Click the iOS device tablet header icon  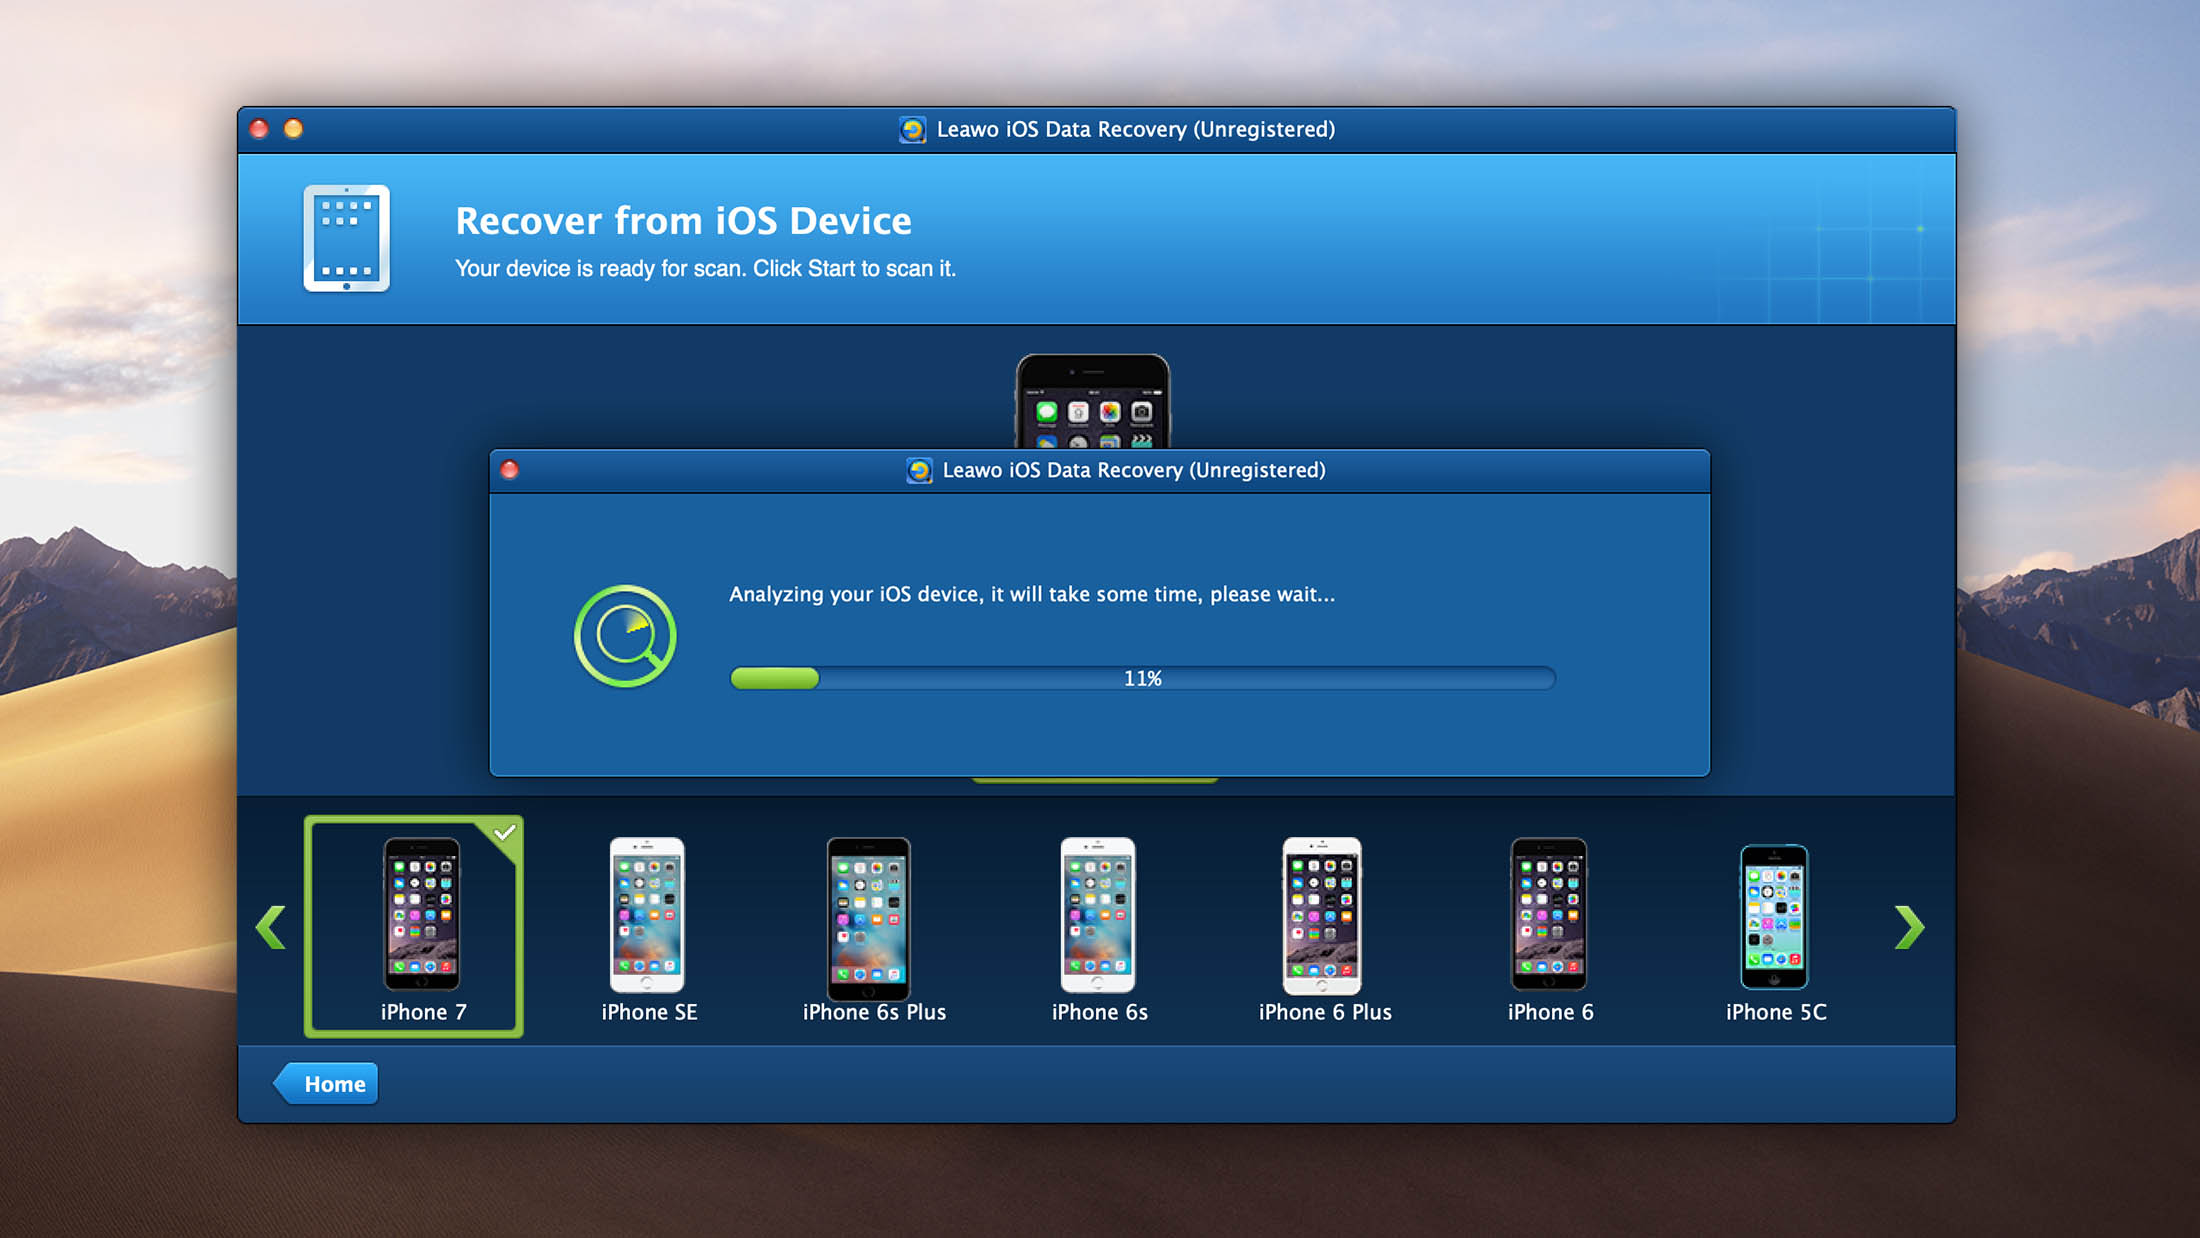pyautogui.click(x=346, y=238)
